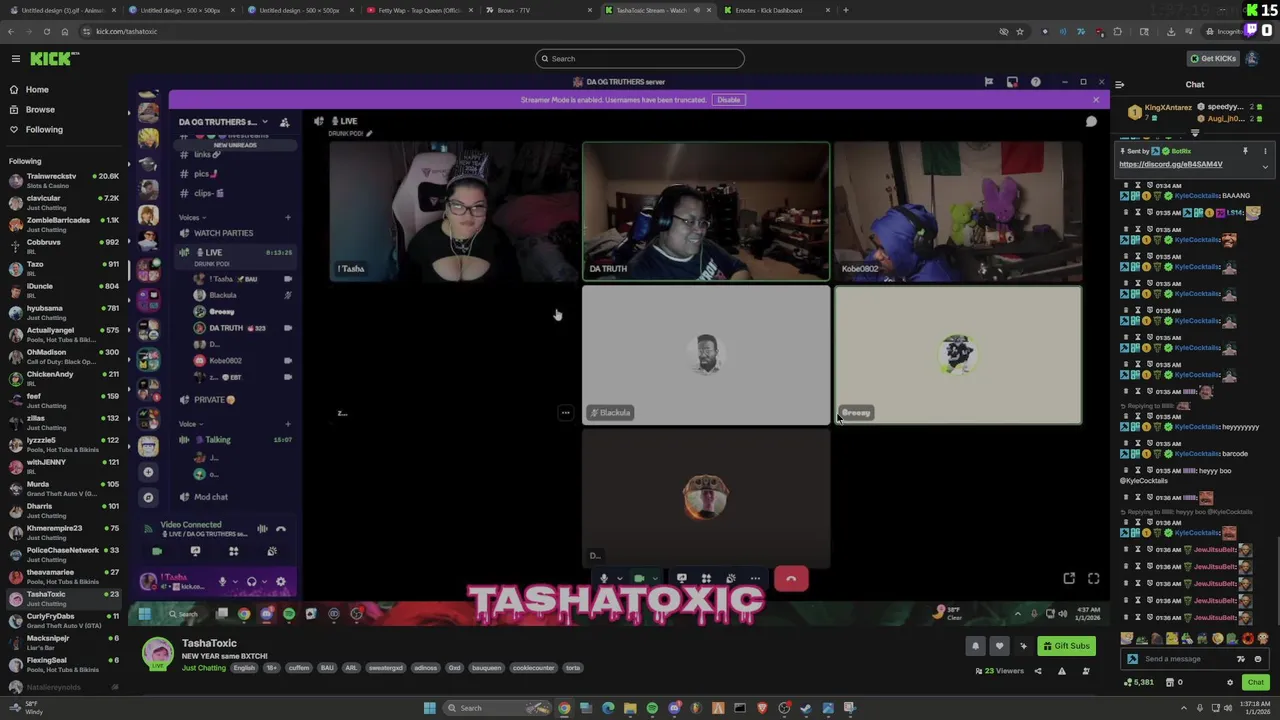Enable stream notifications with the bell
The width and height of the screenshot is (1280, 720).
[x=976, y=646]
